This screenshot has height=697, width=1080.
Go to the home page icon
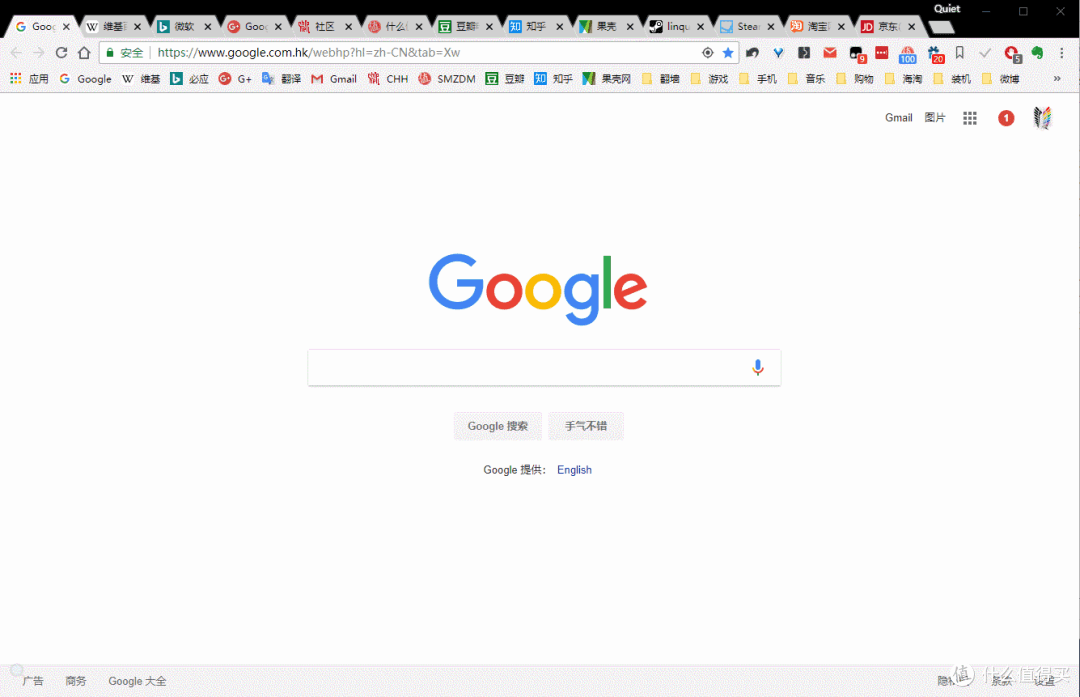tap(84, 52)
